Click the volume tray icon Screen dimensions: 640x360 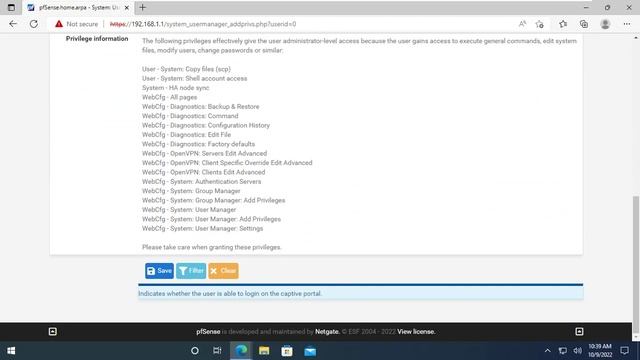577,351
